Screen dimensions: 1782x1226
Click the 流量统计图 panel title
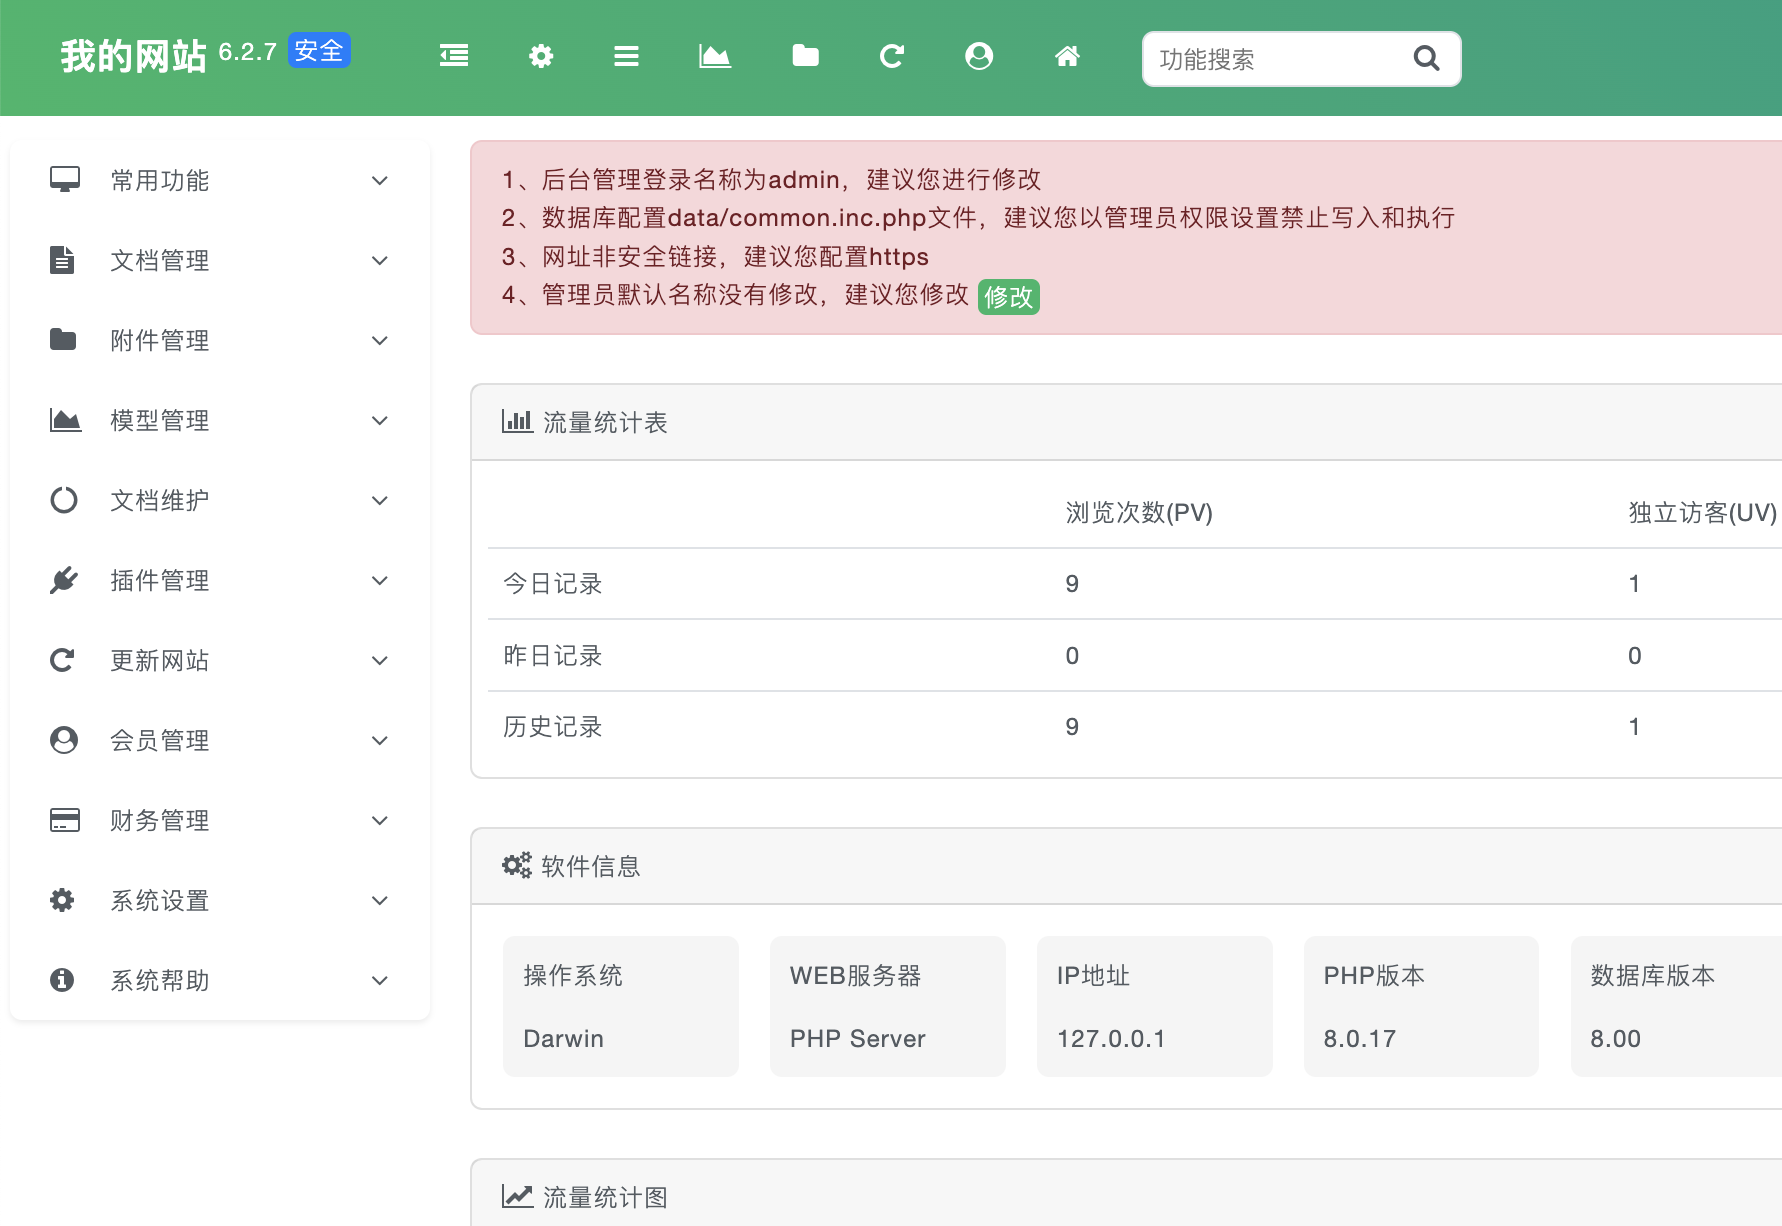[x=605, y=1197]
